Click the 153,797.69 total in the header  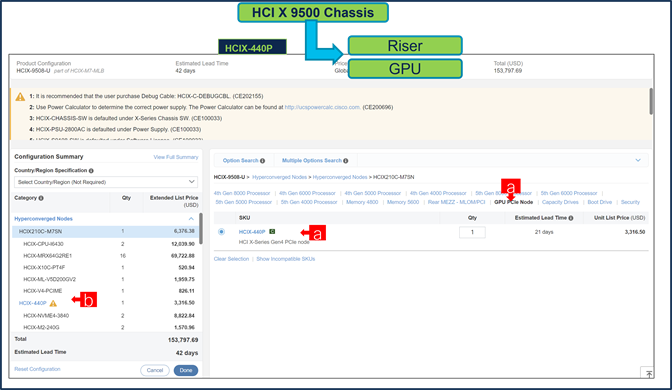[x=507, y=71]
